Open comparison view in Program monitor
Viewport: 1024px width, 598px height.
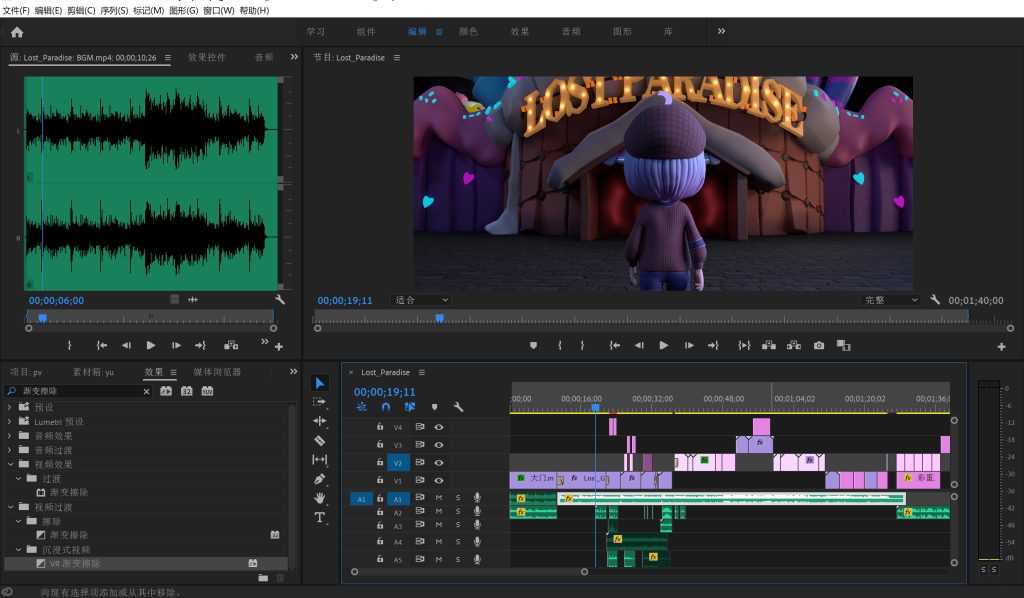(844, 345)
